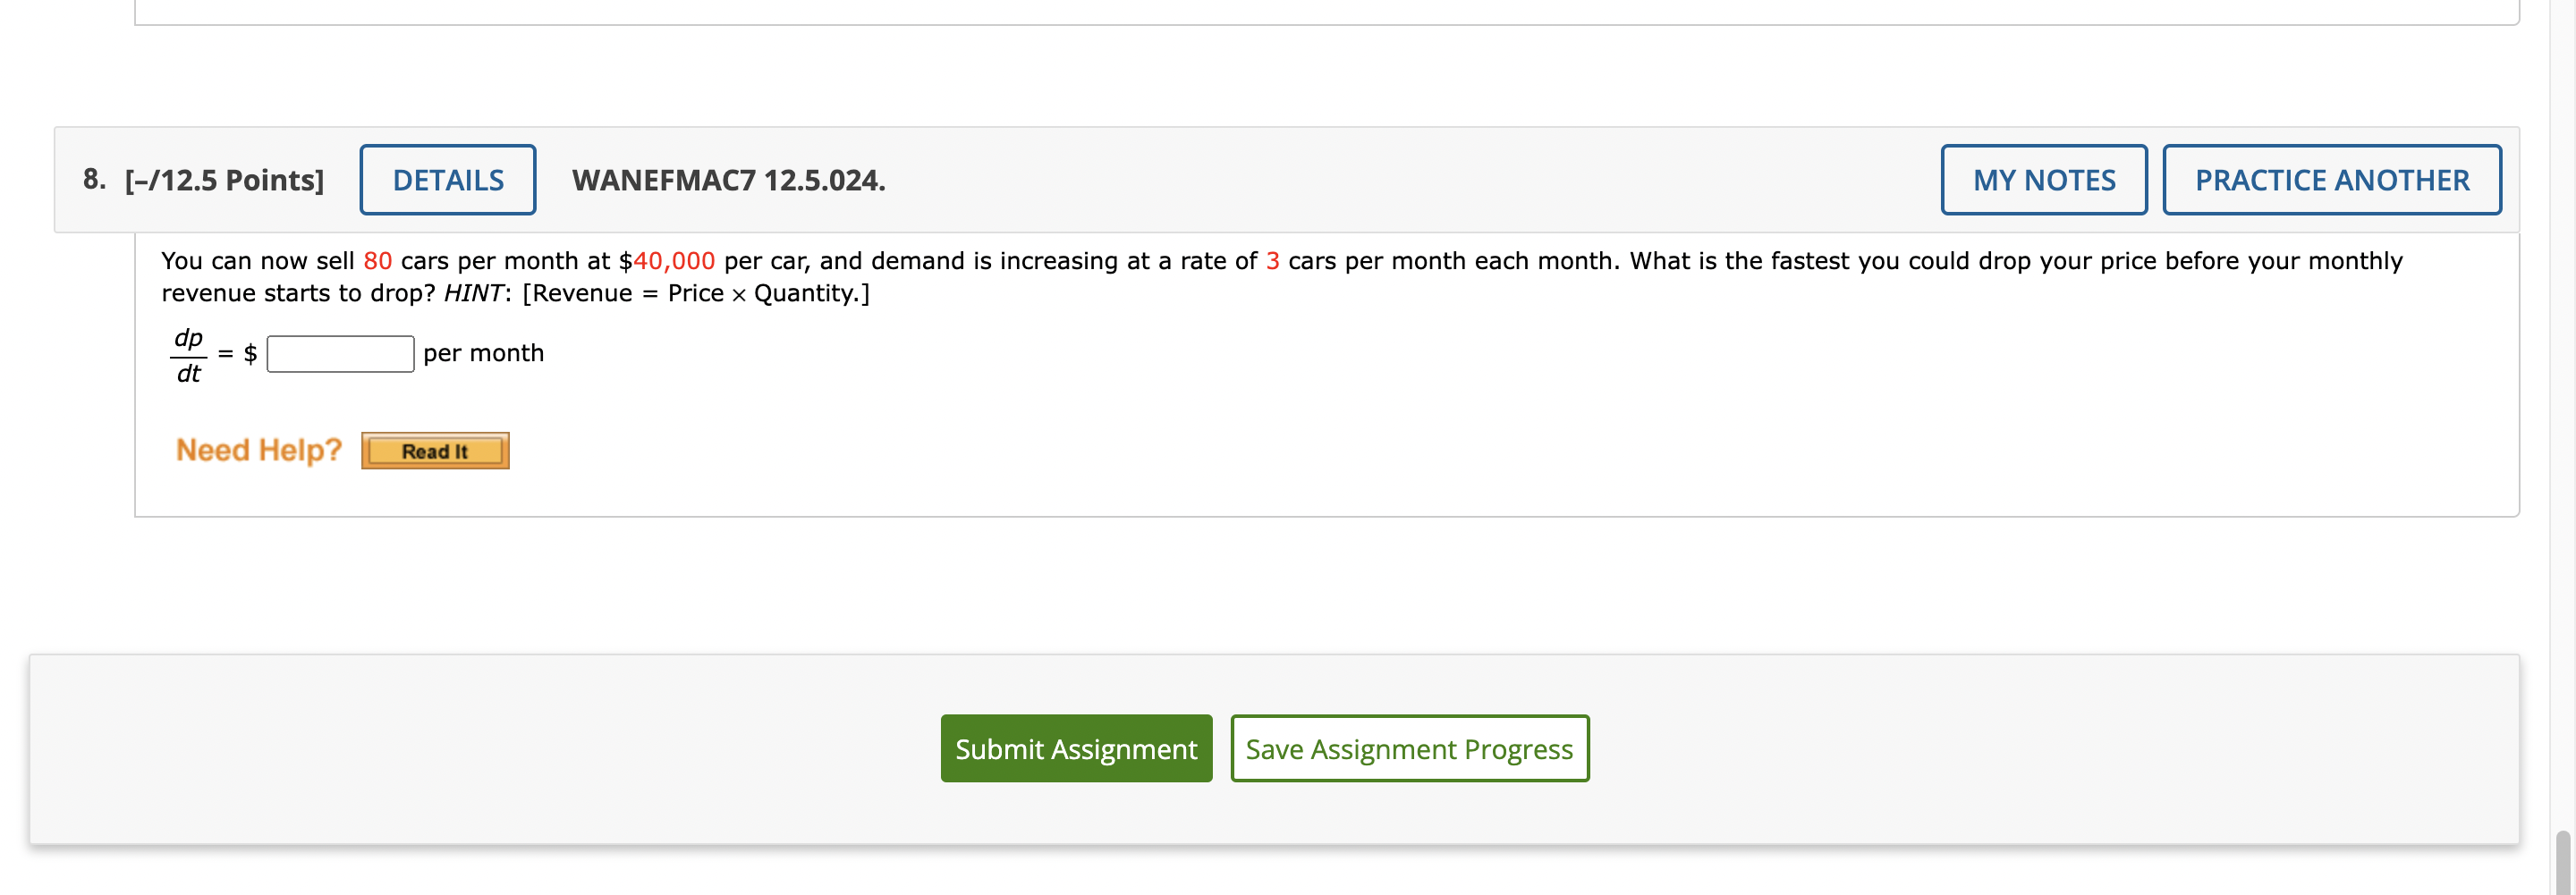The width and height of the screenshot is (2576, 895).
Task: Click the WANEFMAC7 12.5.024 title
Action: pos(727,180)
